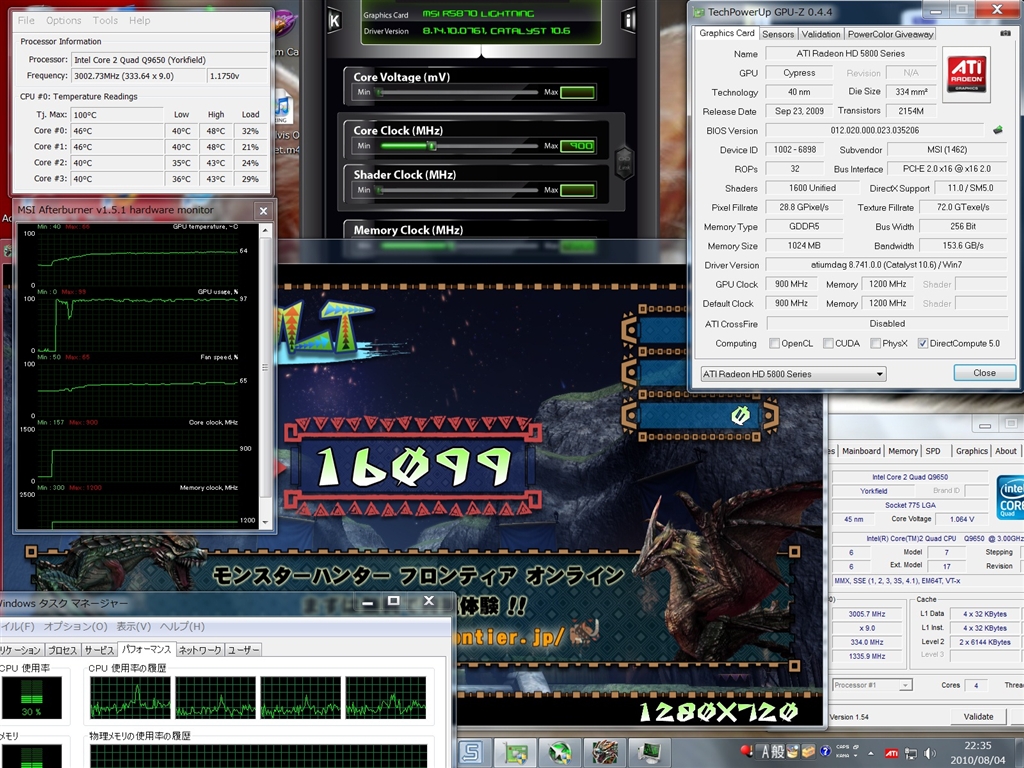Click the BIOS save icon in GPU-Z

[x=997, y=130]
